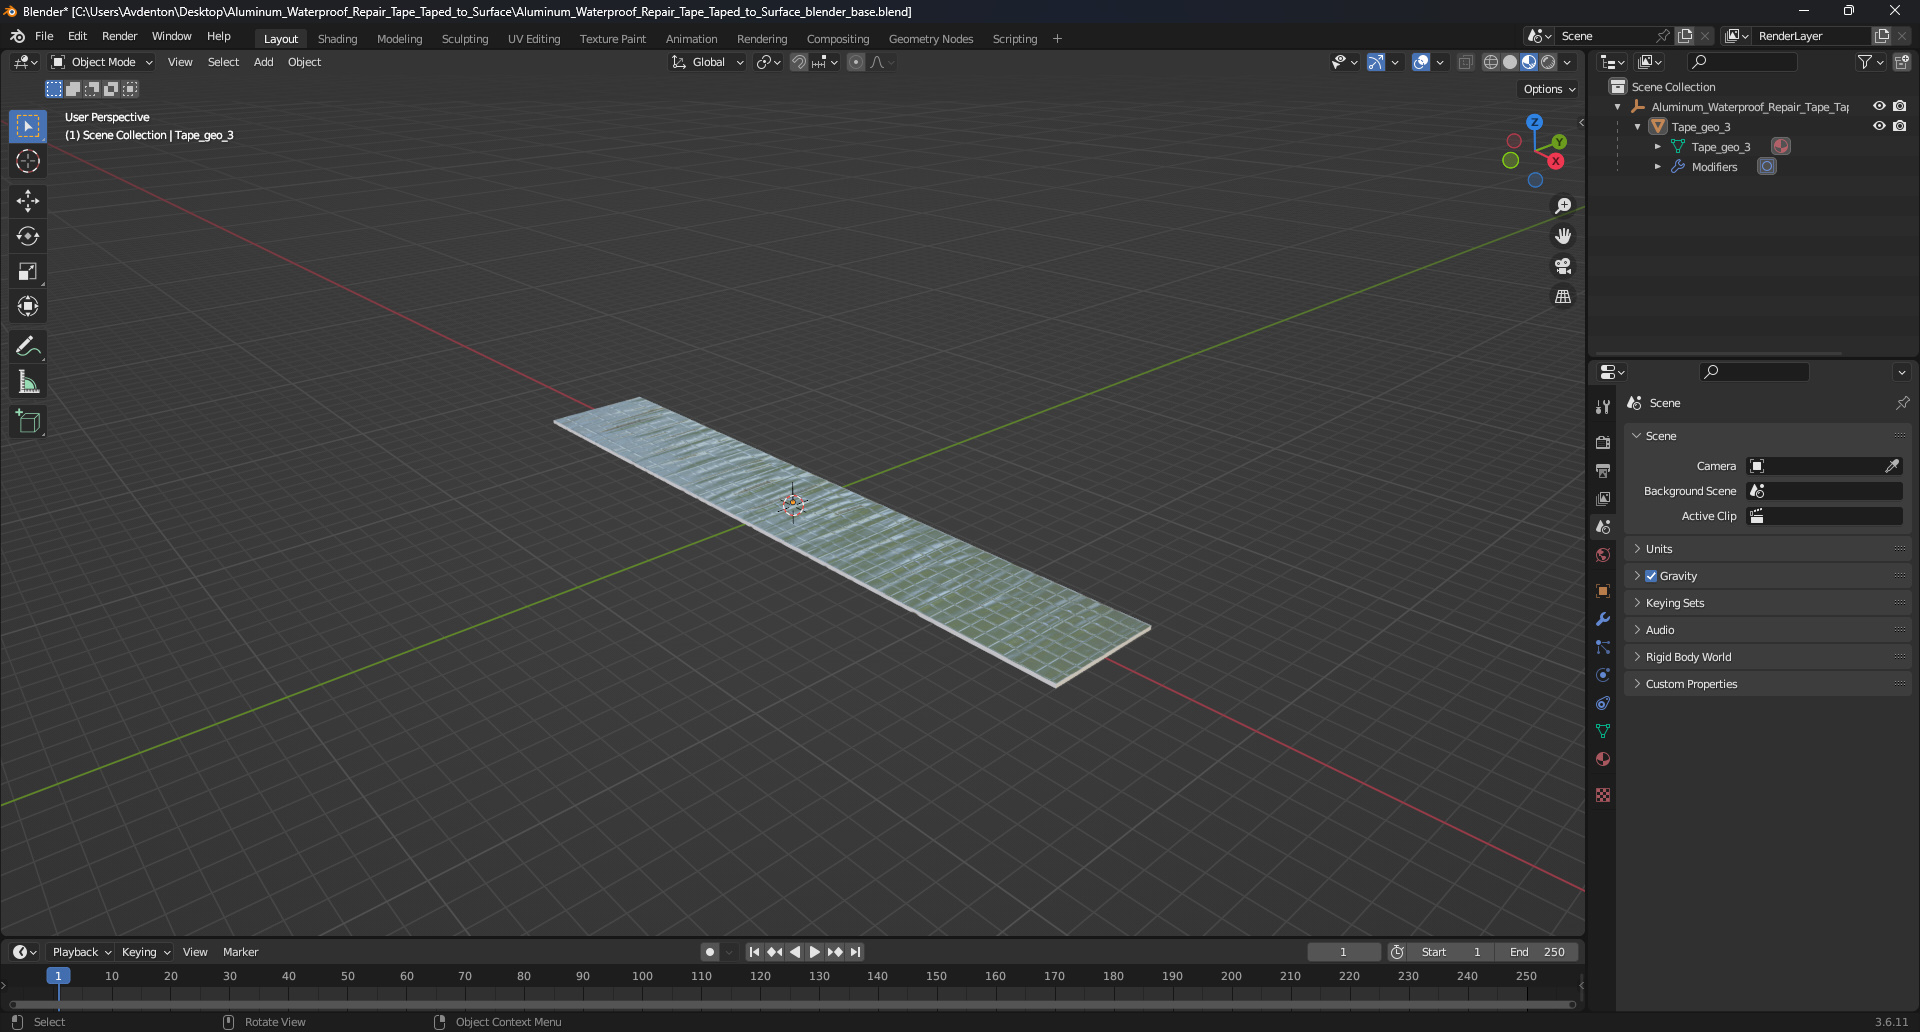Image resolution: width=1920 pixels, height=1032 pixels.
Task: Activate Select Box tool
Action: 28,126
